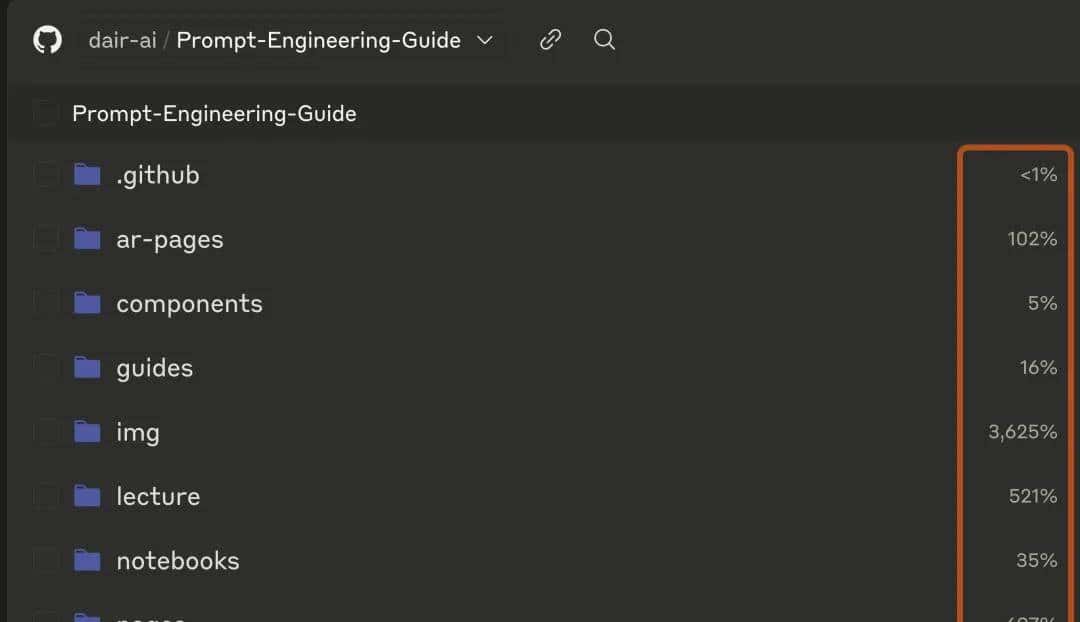Enable the lecture folder checkbox
Screen dimensions: 1080x622
(x=46, y=496)
